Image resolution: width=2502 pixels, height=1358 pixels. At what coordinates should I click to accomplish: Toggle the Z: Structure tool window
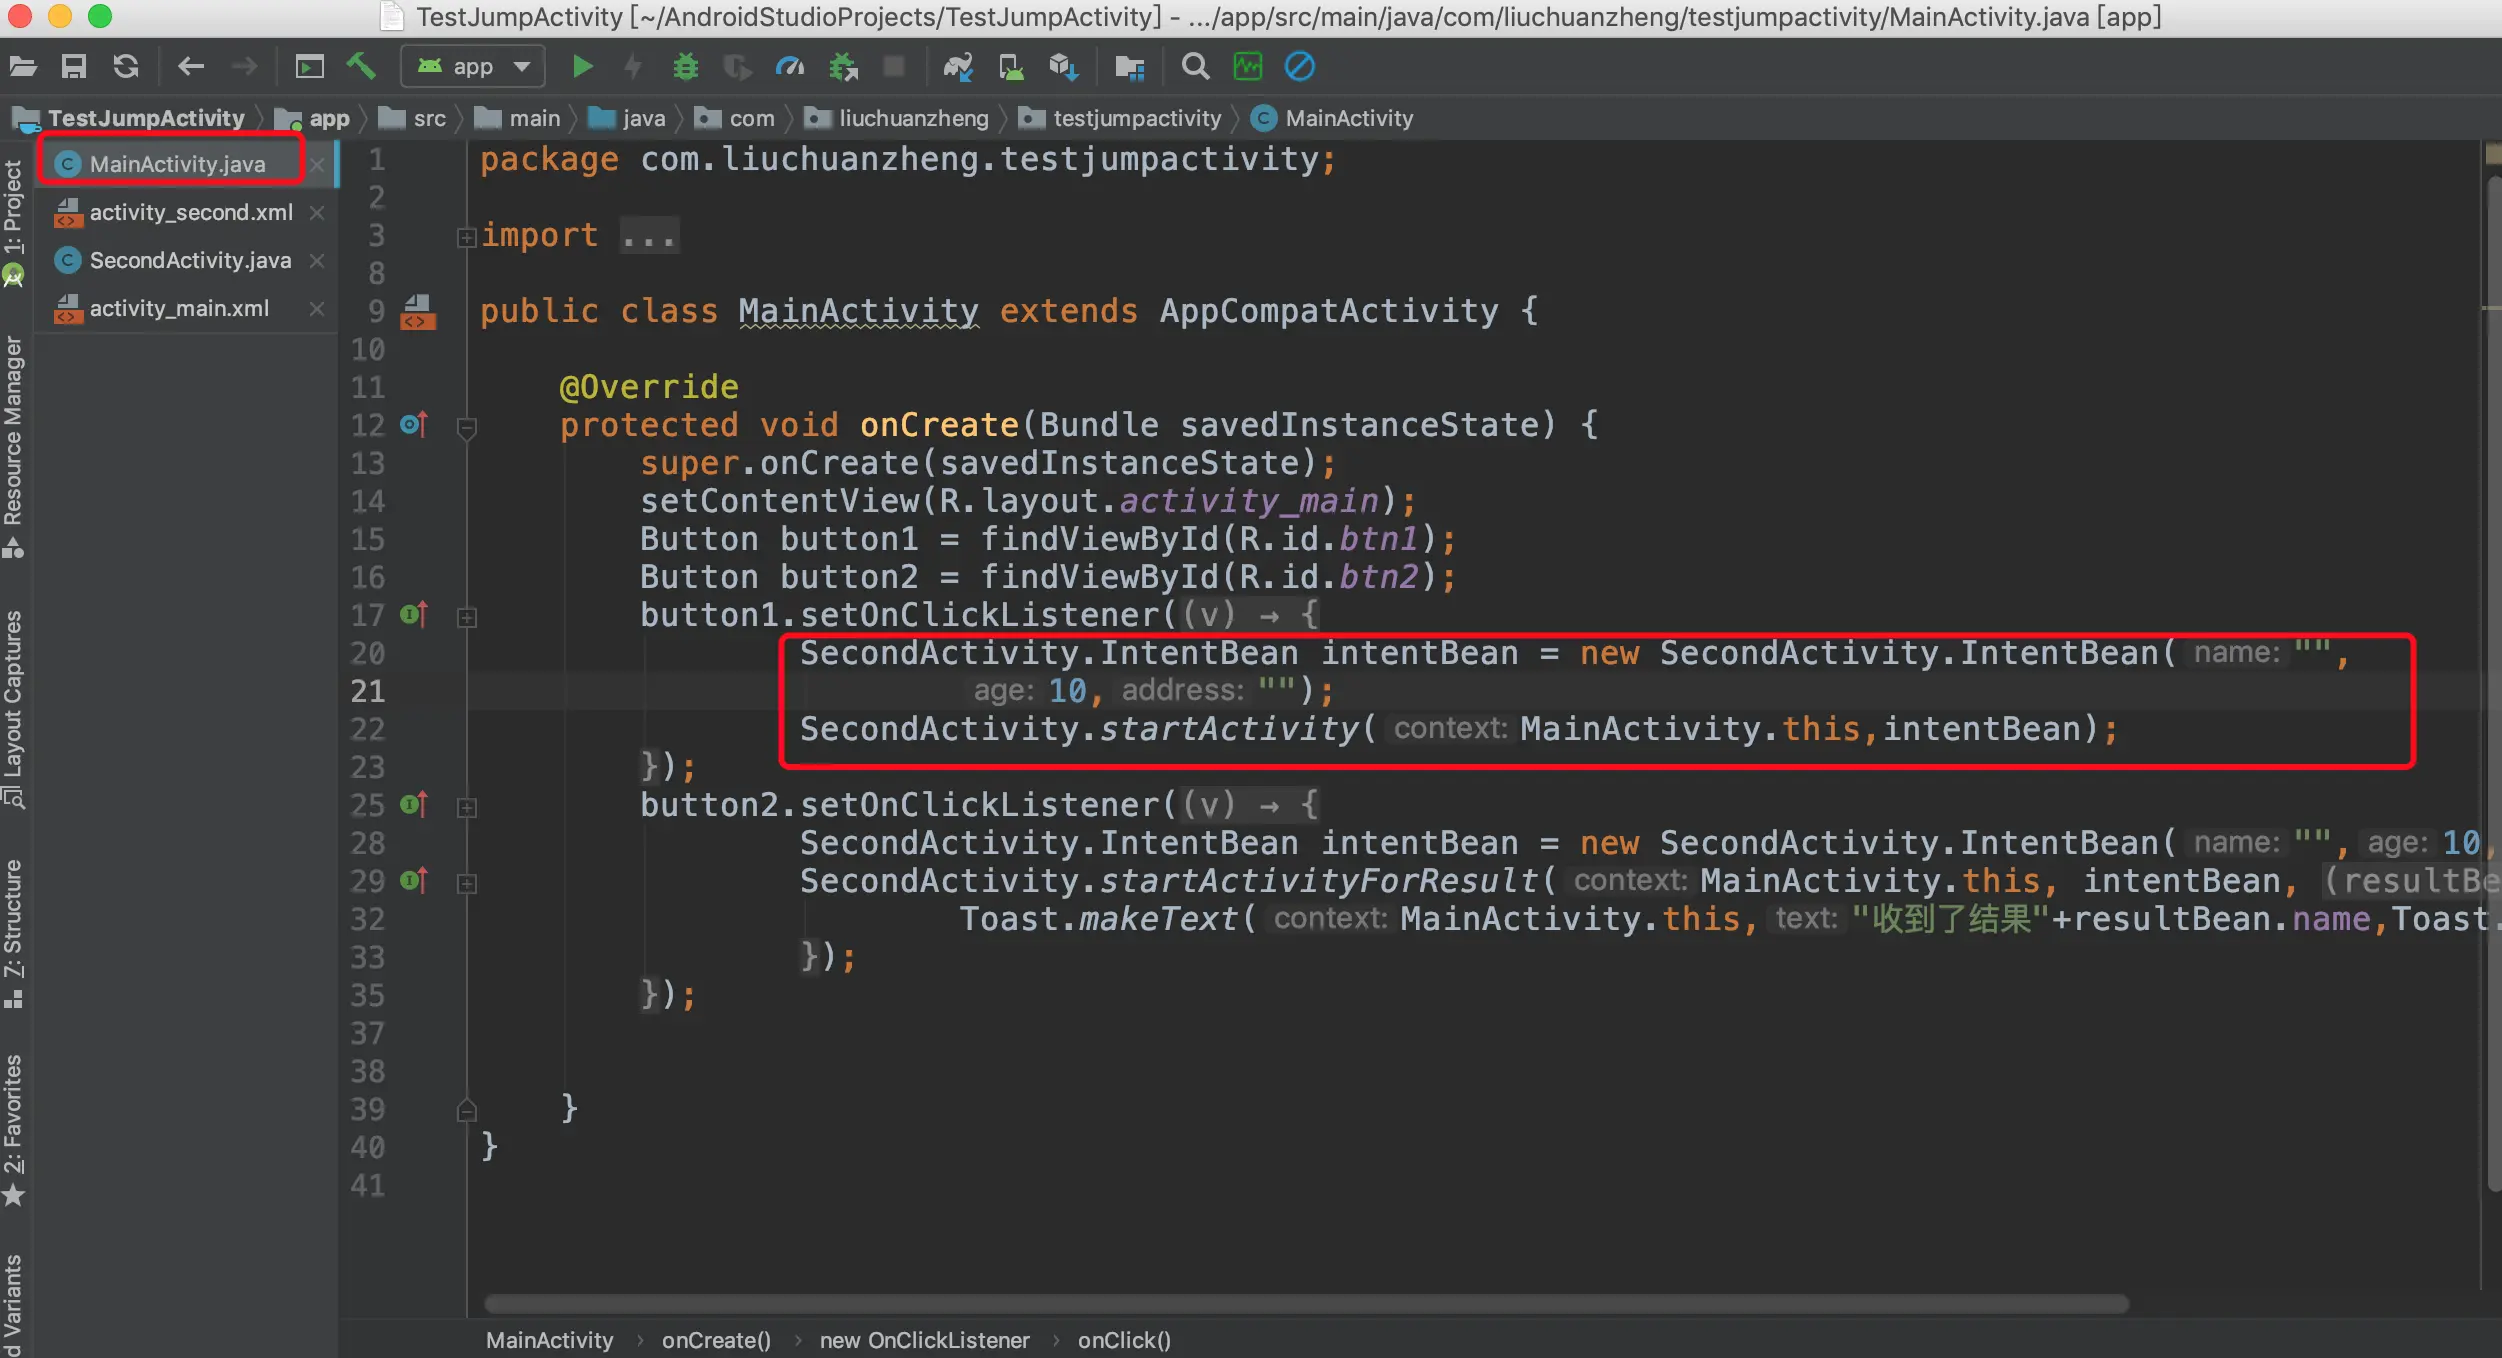pos(13,918)
